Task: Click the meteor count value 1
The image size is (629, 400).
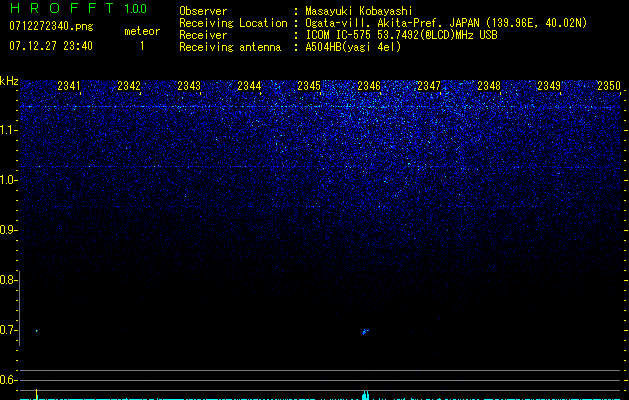Action: pyautogui.click(x=142, y=46)
